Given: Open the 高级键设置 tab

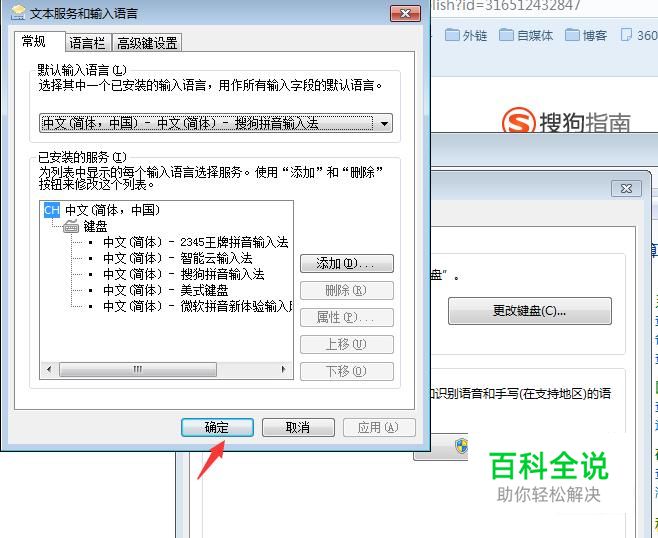Looking at the screenshot, I should click(147, 43).
